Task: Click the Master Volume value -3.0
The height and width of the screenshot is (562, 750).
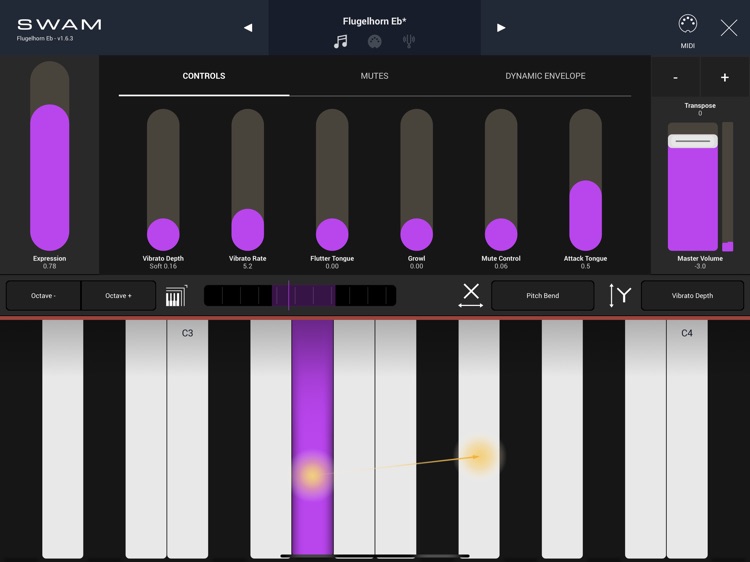Action: 700,266
